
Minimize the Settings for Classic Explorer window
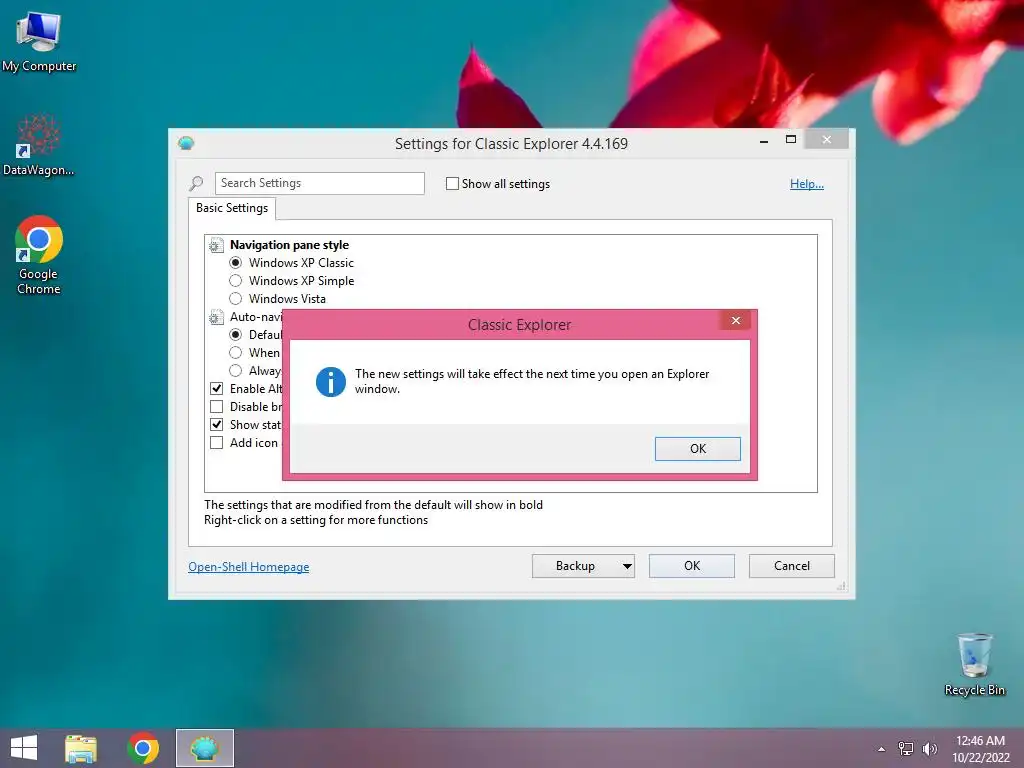[x=763, y=140]
